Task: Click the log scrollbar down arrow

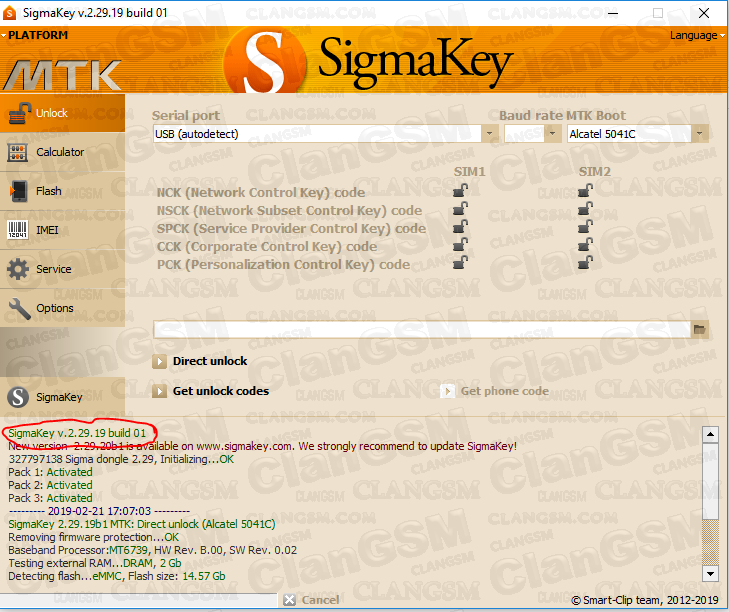Action: (x=710, y=574)
